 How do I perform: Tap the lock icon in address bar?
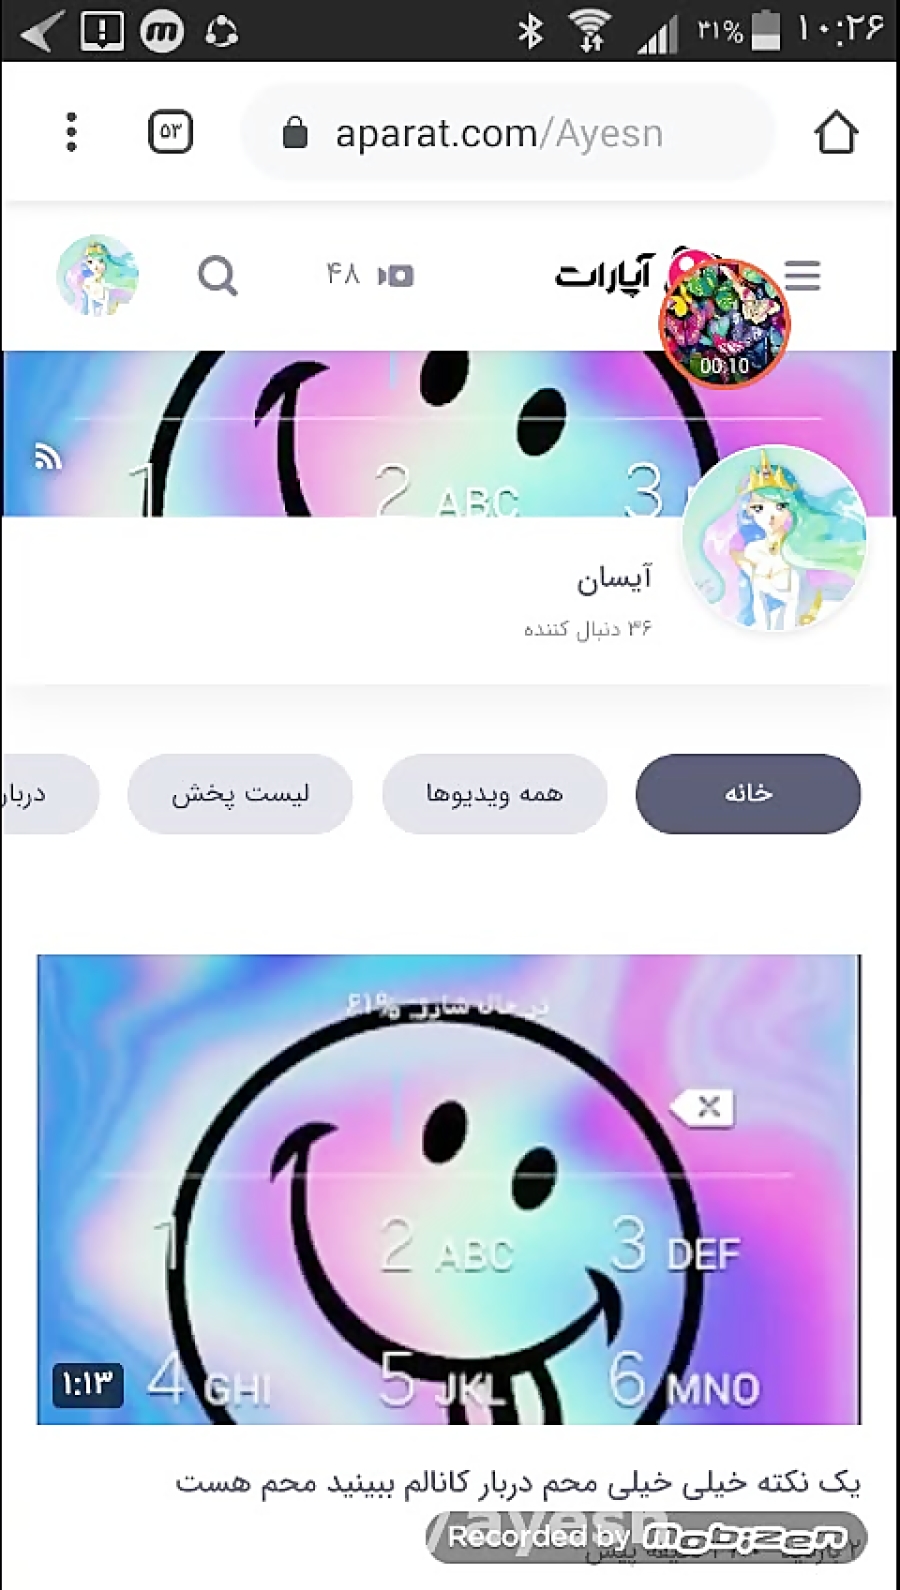pos(294,132)
